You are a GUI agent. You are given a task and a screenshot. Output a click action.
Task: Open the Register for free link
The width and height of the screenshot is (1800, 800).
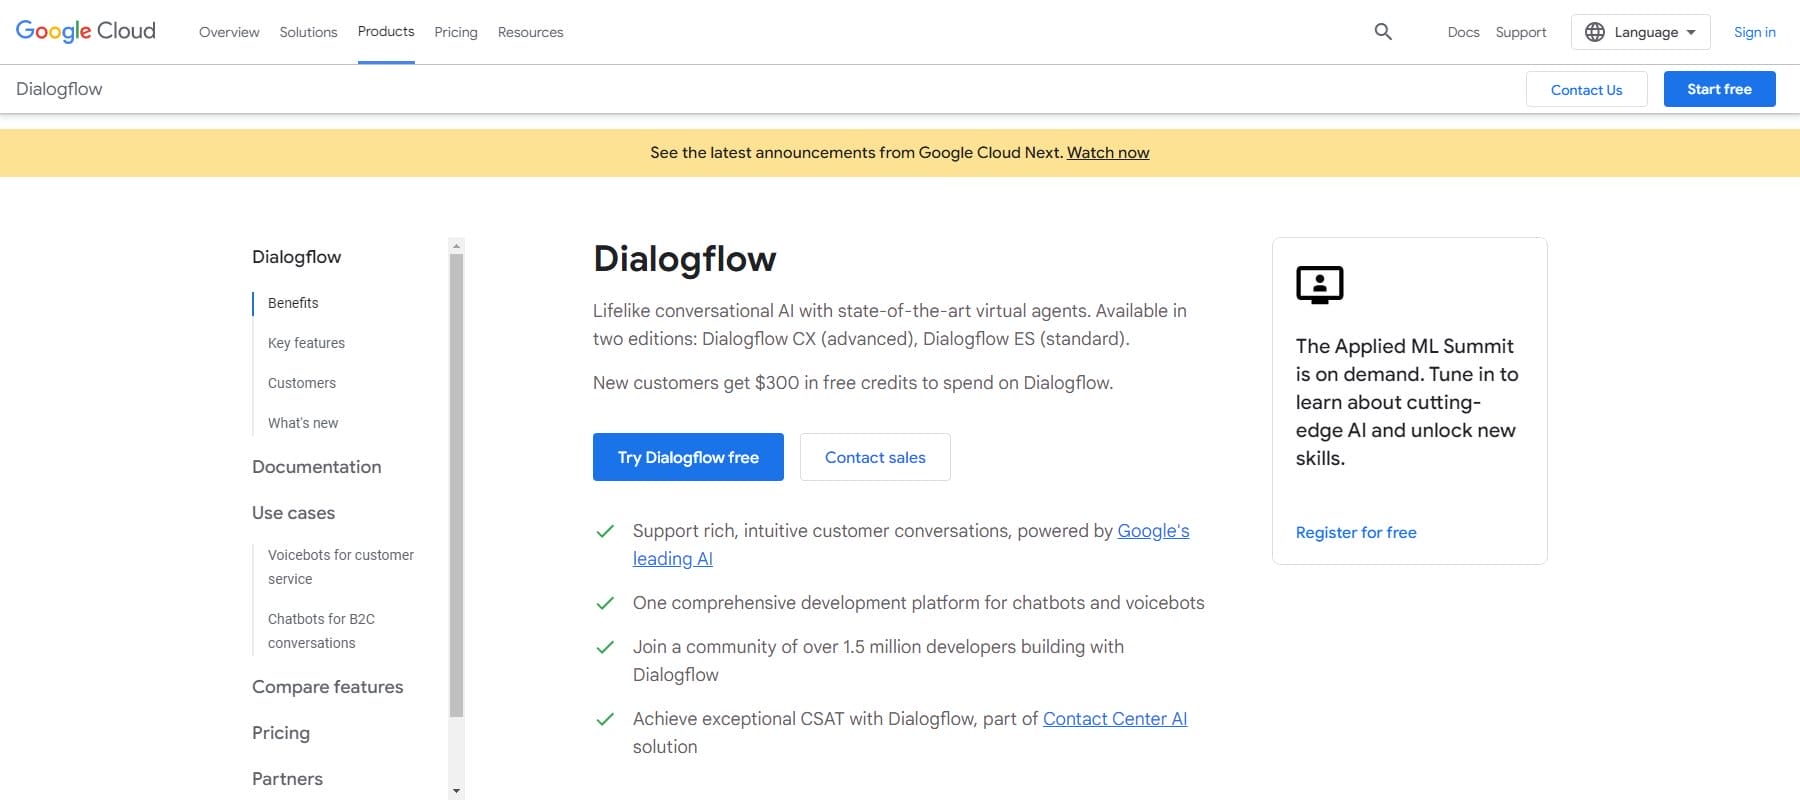(x=1356, y=533)
